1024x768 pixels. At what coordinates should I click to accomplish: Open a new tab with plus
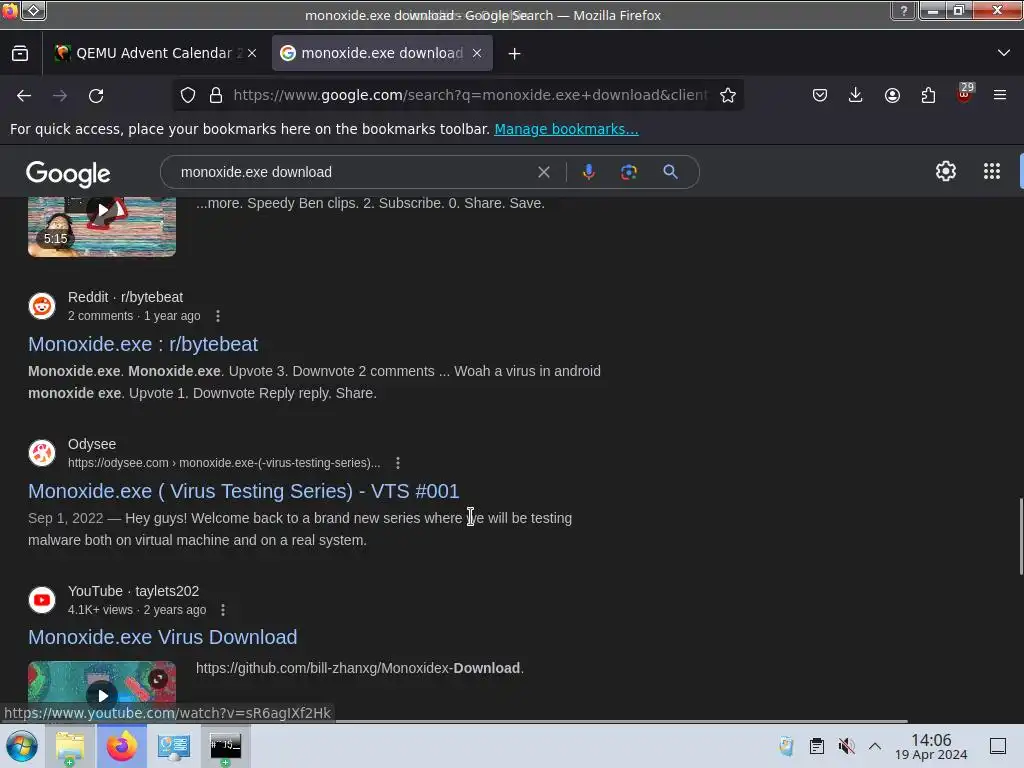[515, 54]
